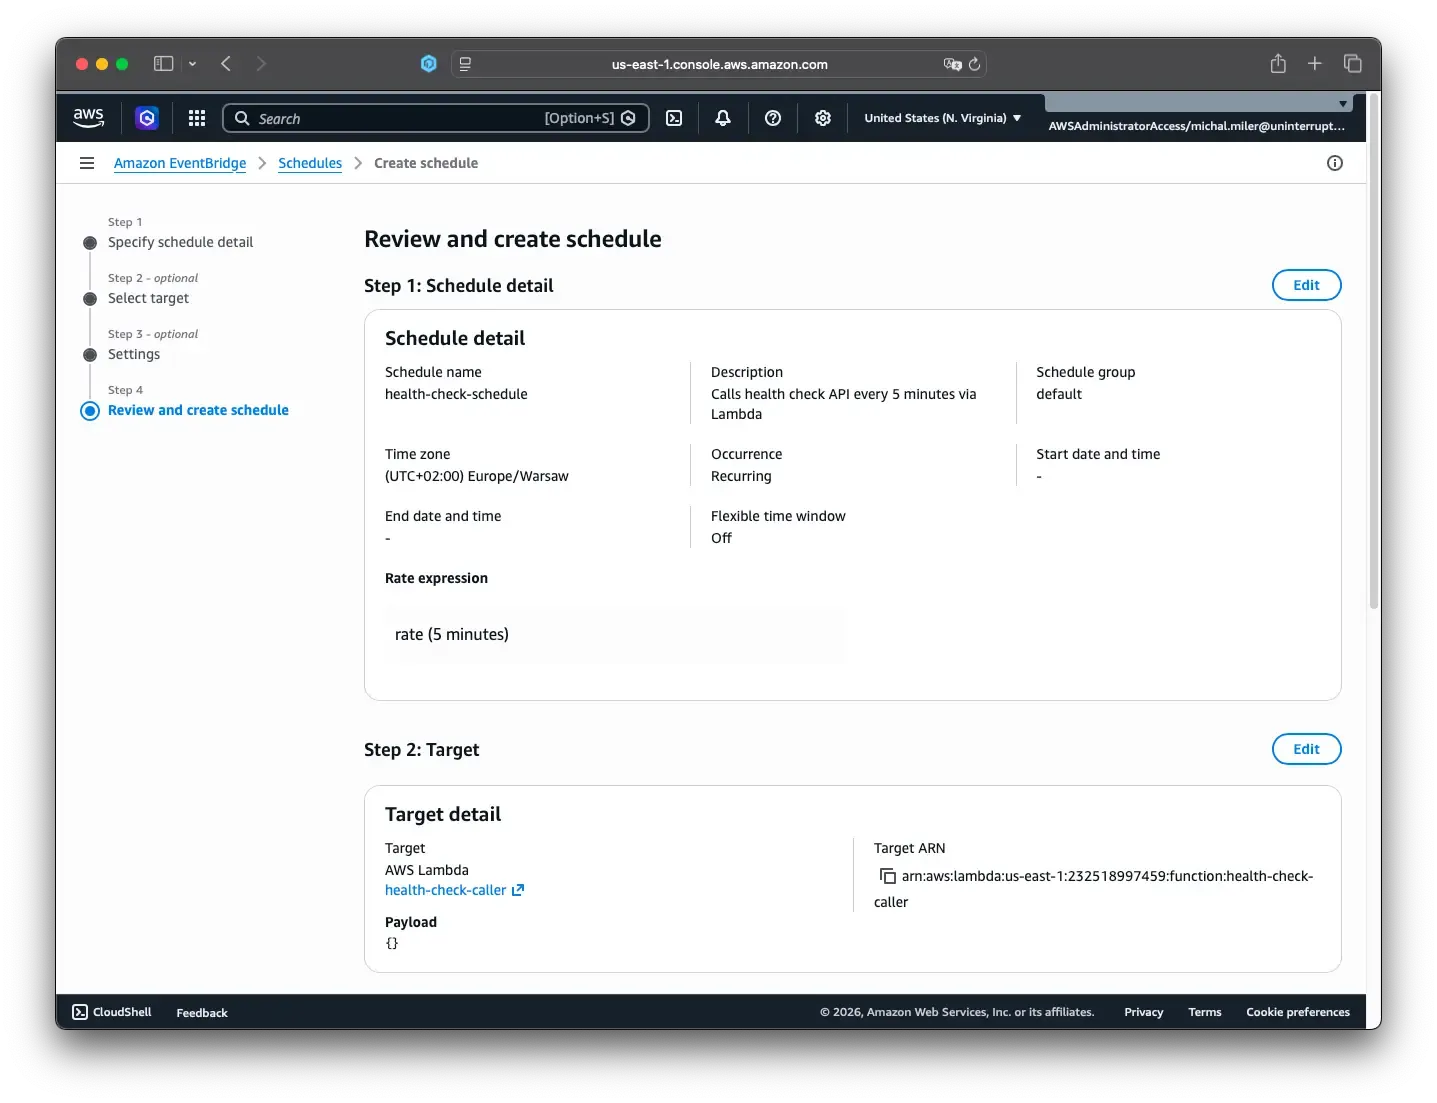Screen dimensions: 1437x1103
Task: Toggle the side navigation hamburger menu
Action: point(87,163)
